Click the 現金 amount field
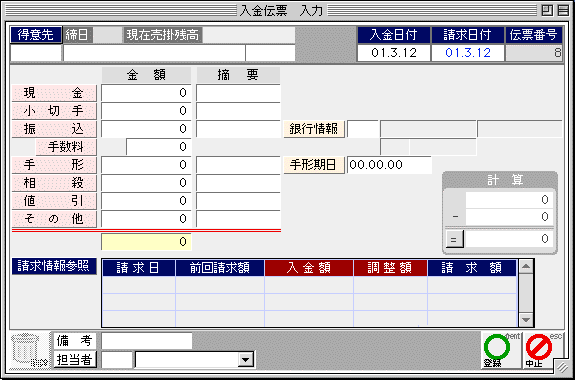The width and height of the screenshot is (575, 380). click(146, 93)
